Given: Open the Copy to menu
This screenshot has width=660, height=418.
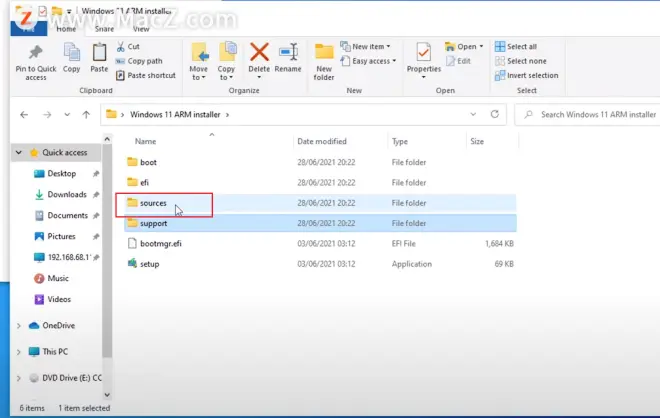Looking at the screenshot, I should 226,61.
